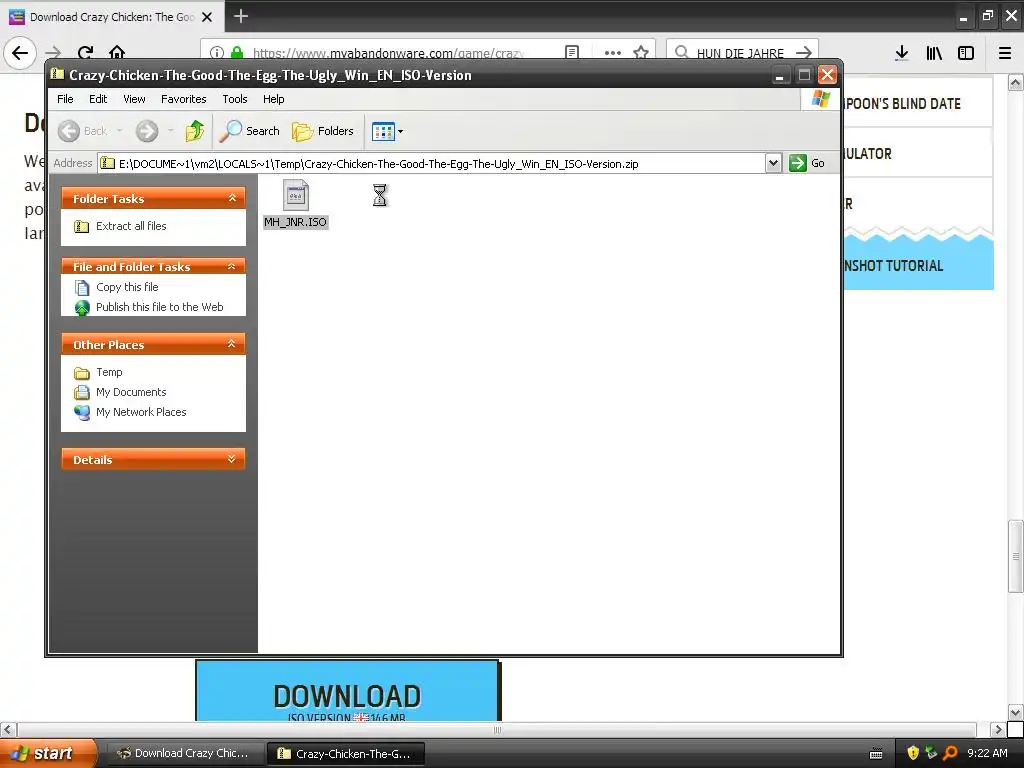The image size is (1024, 768).
Task: Click Crazy-Chicken-The-G taskbar item
Action: [346, 754]
